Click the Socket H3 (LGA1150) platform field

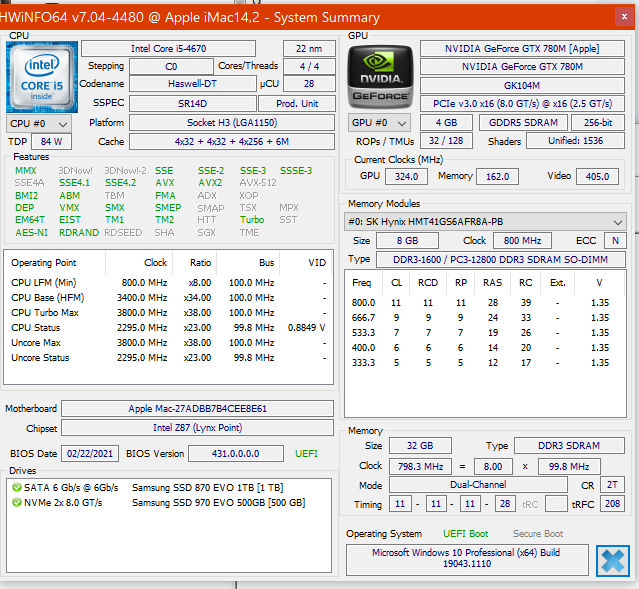coord(232,123)
